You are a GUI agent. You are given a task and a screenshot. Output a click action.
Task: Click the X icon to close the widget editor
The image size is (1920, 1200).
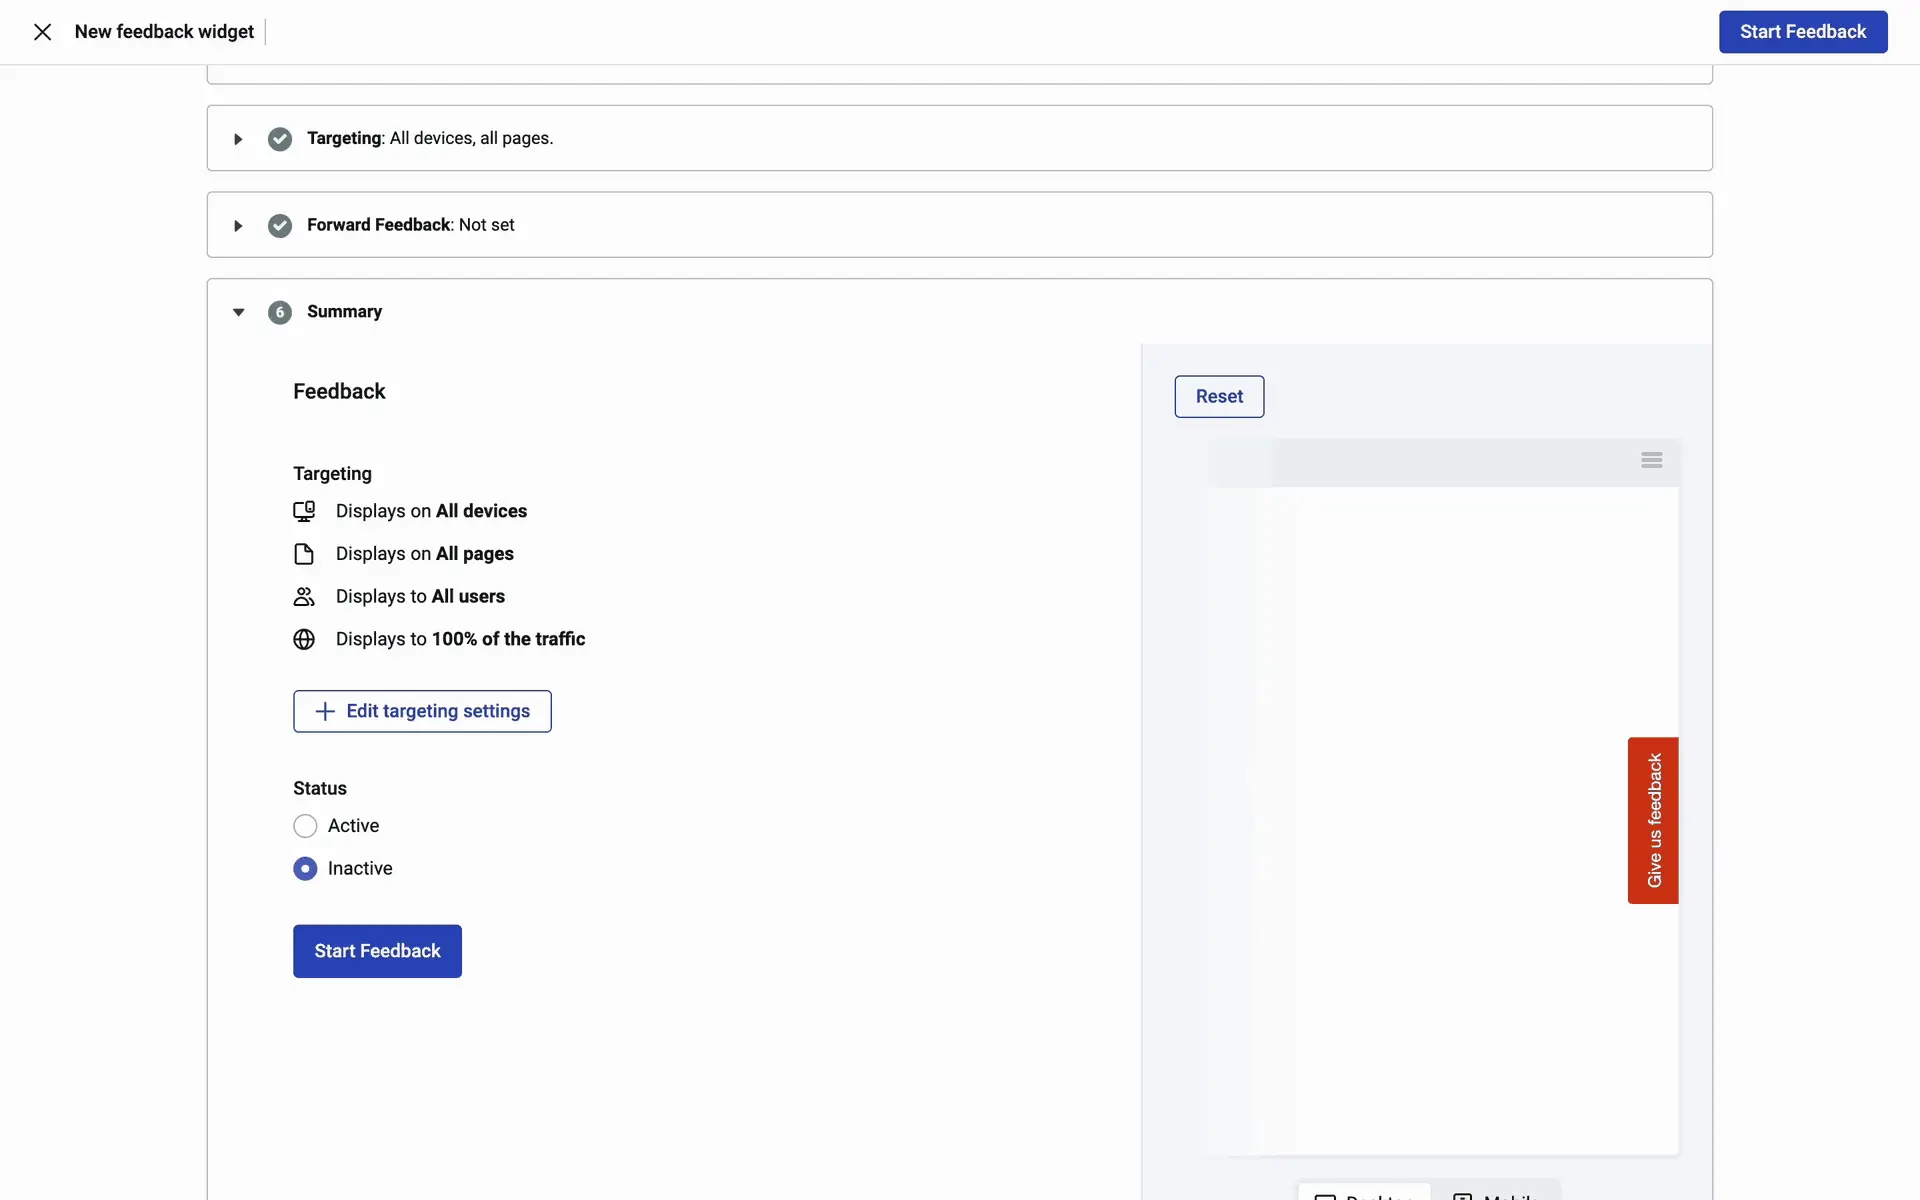point(42,32)
